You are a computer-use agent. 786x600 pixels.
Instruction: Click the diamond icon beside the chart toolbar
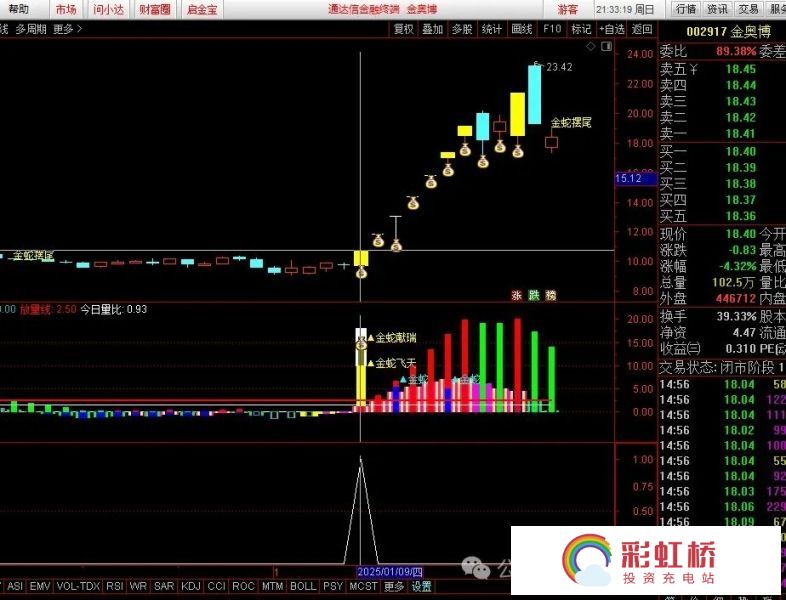point(592,46)
